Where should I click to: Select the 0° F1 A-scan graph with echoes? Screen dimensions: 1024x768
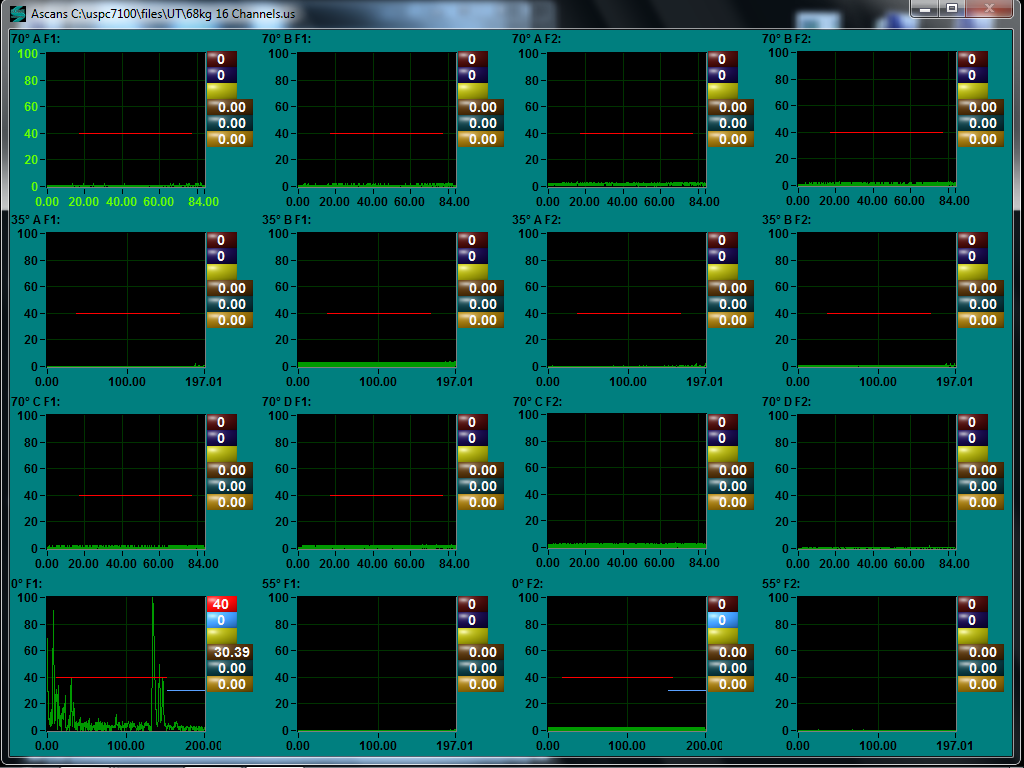click(125, 664)
